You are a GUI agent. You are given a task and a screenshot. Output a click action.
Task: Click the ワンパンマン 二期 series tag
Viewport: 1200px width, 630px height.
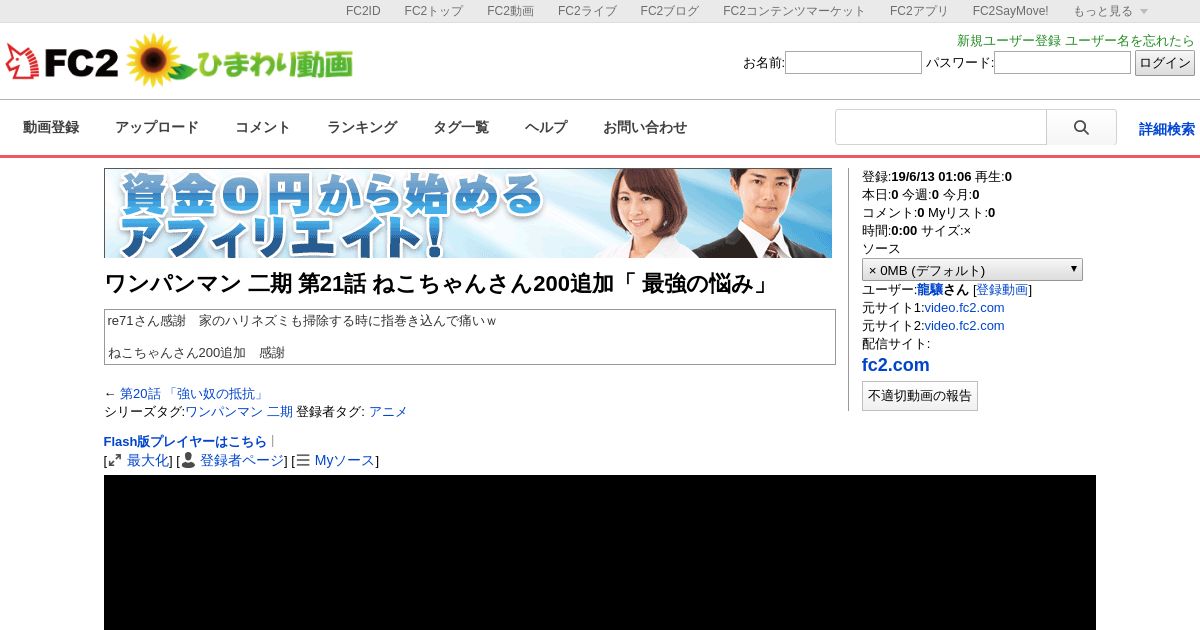(239, 412)
